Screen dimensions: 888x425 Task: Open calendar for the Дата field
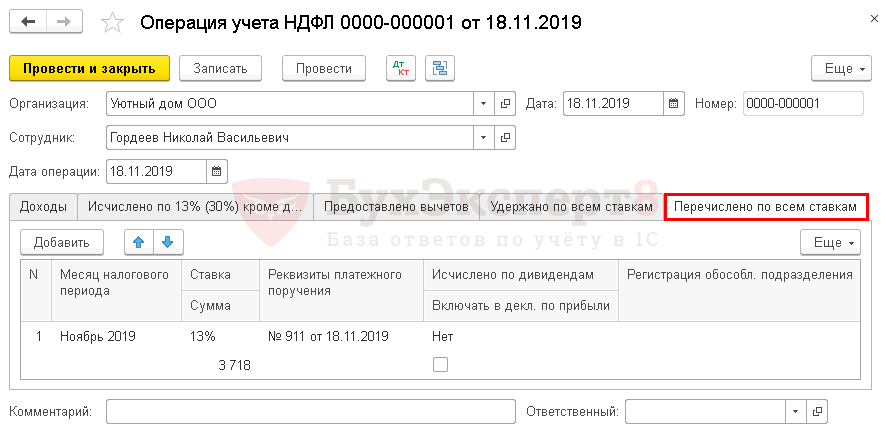coord(673,103)
